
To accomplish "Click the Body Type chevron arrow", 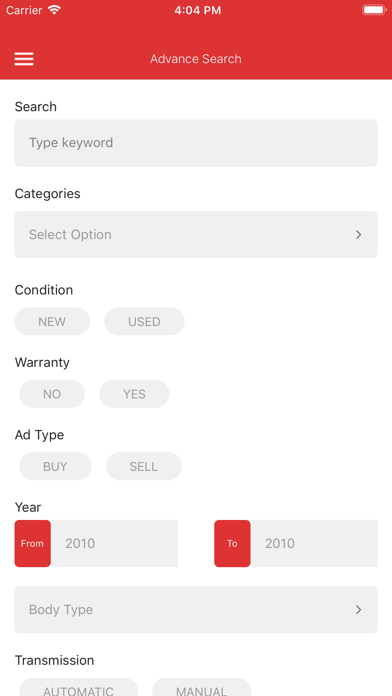I will click(359, 610).
